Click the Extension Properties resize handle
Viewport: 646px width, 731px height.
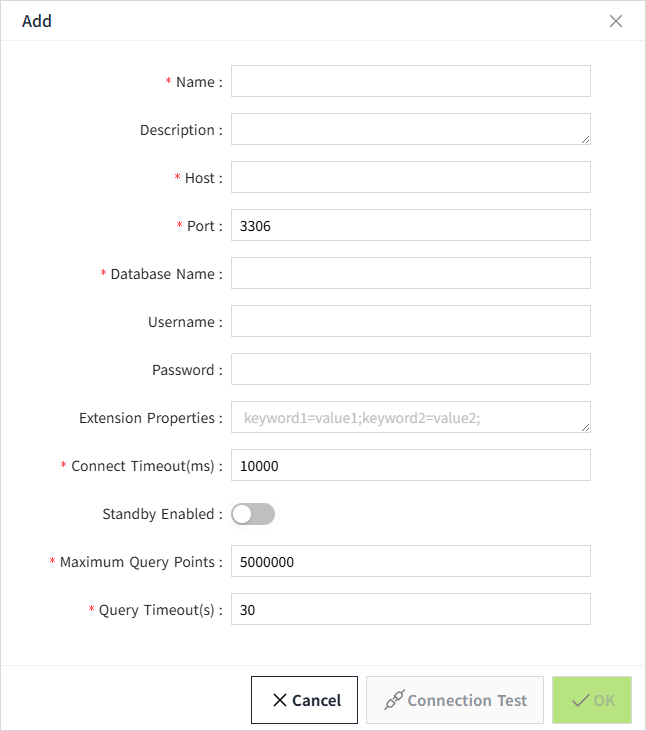tap(585, 427)
